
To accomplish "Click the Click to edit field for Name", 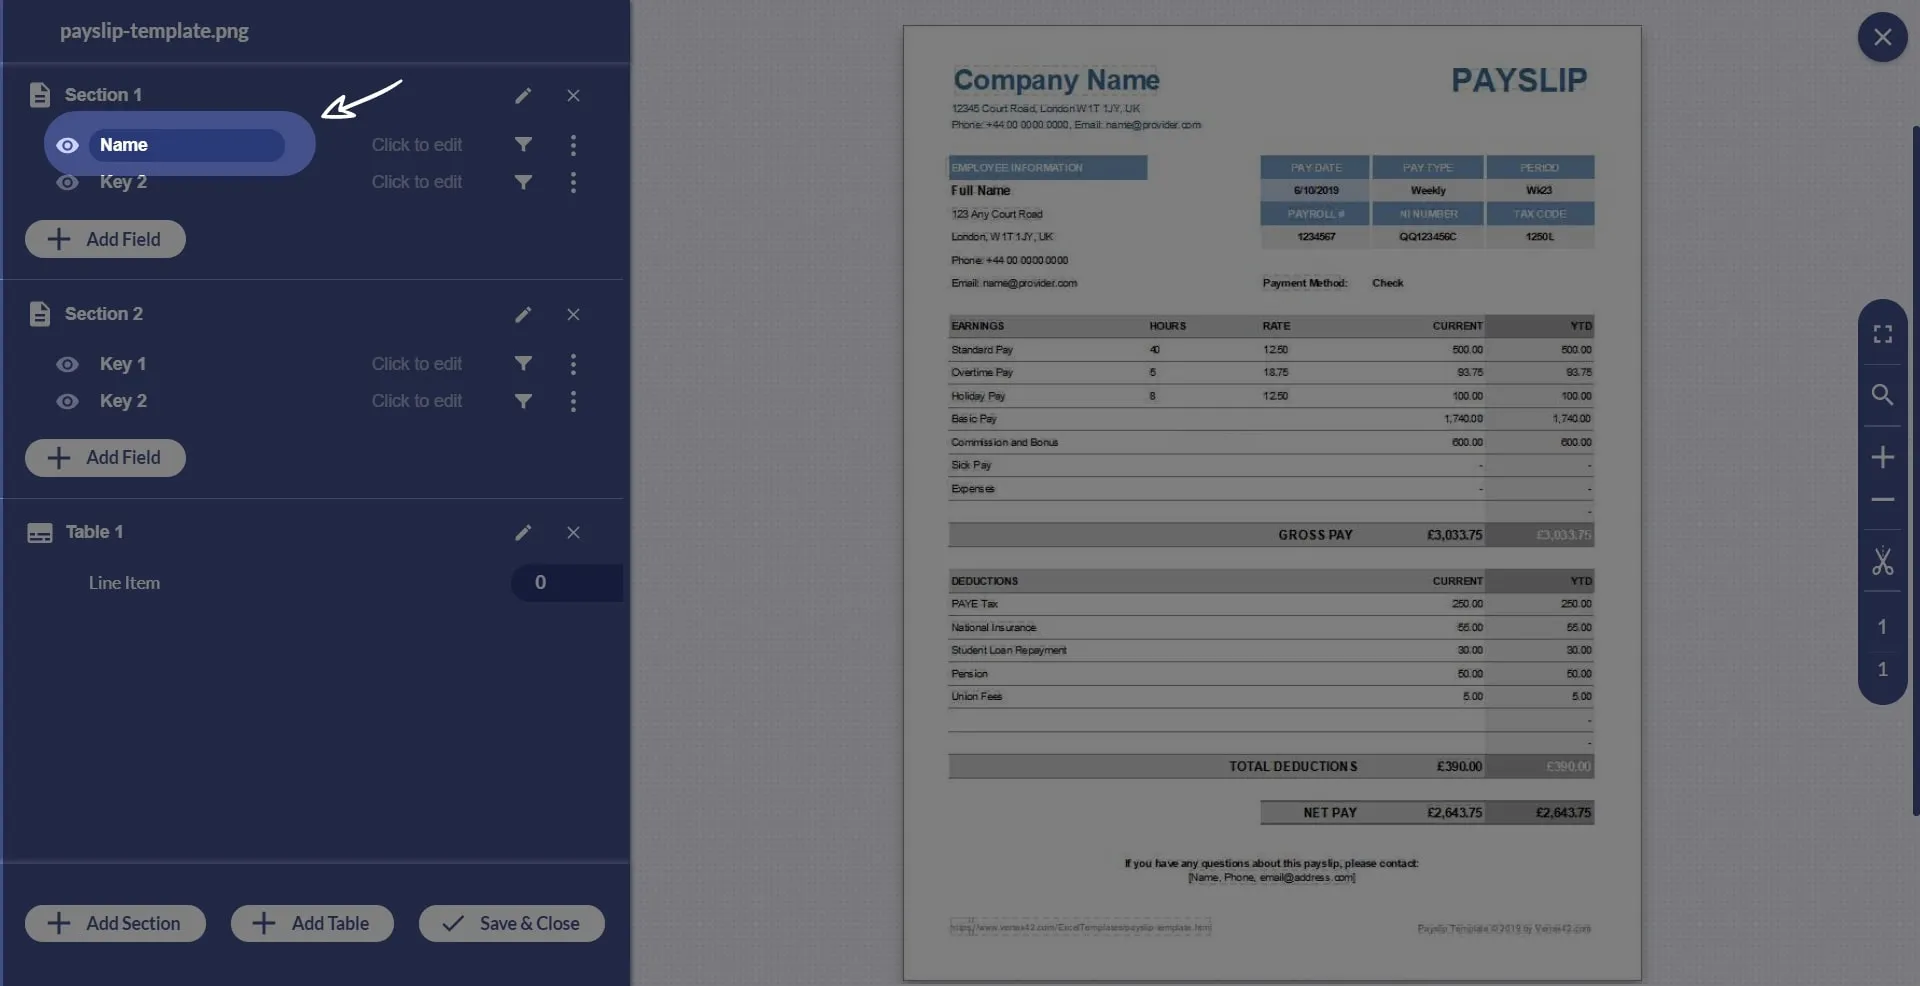I will pyautogui.click(x=416, y=145).
